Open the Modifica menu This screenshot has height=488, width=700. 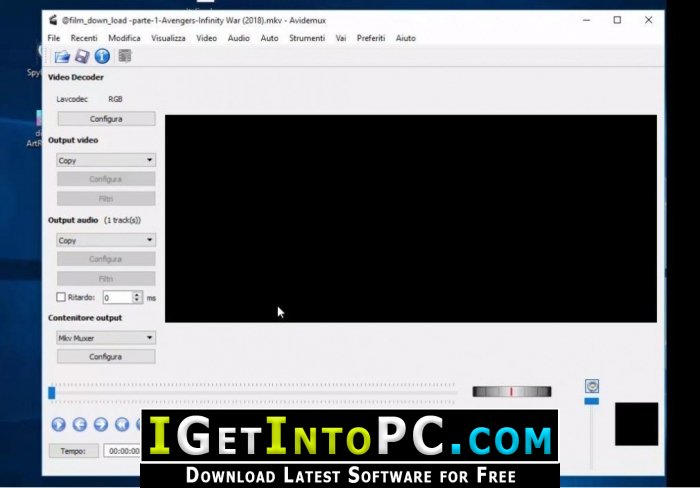pos(124,38)
